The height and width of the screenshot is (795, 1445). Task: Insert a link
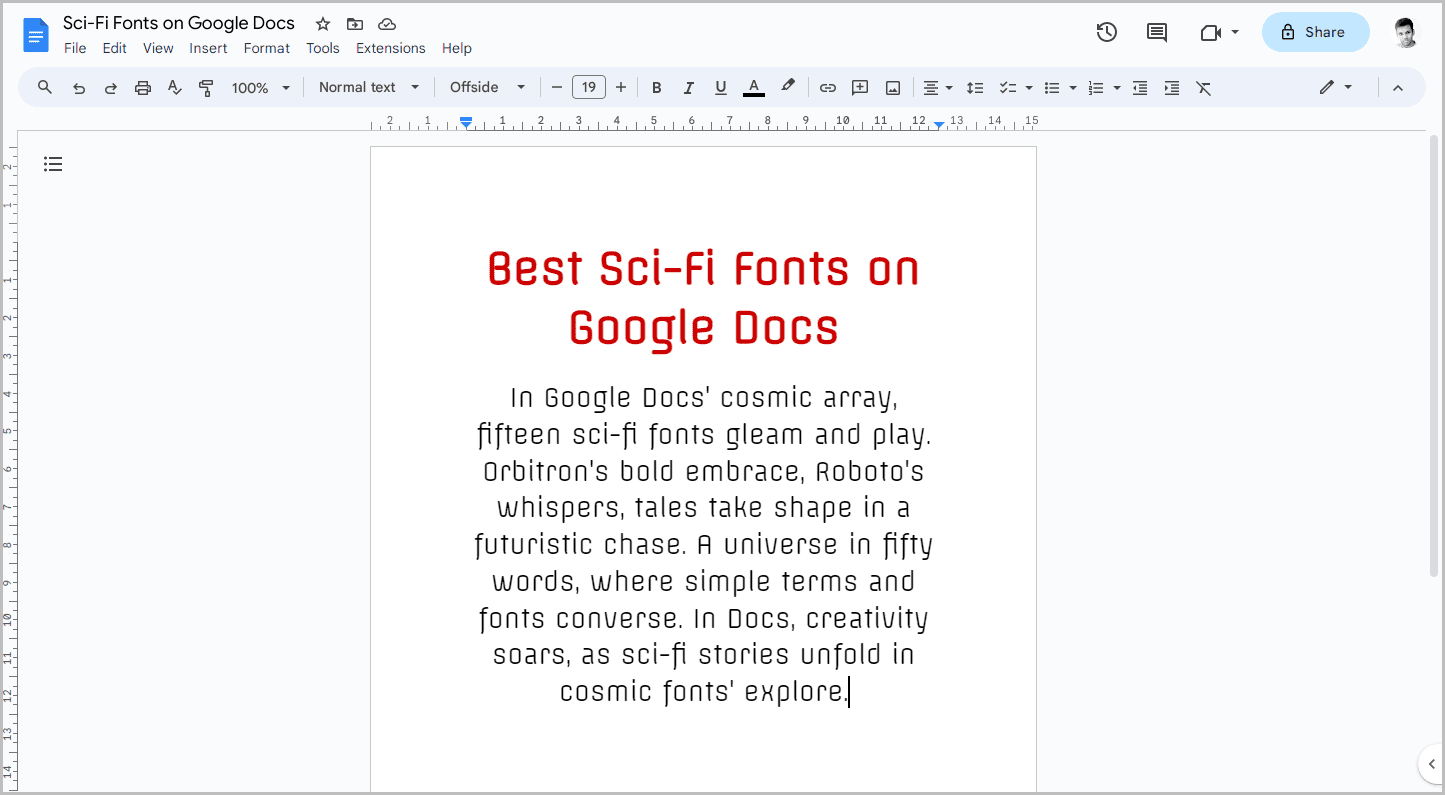(827, 87)
